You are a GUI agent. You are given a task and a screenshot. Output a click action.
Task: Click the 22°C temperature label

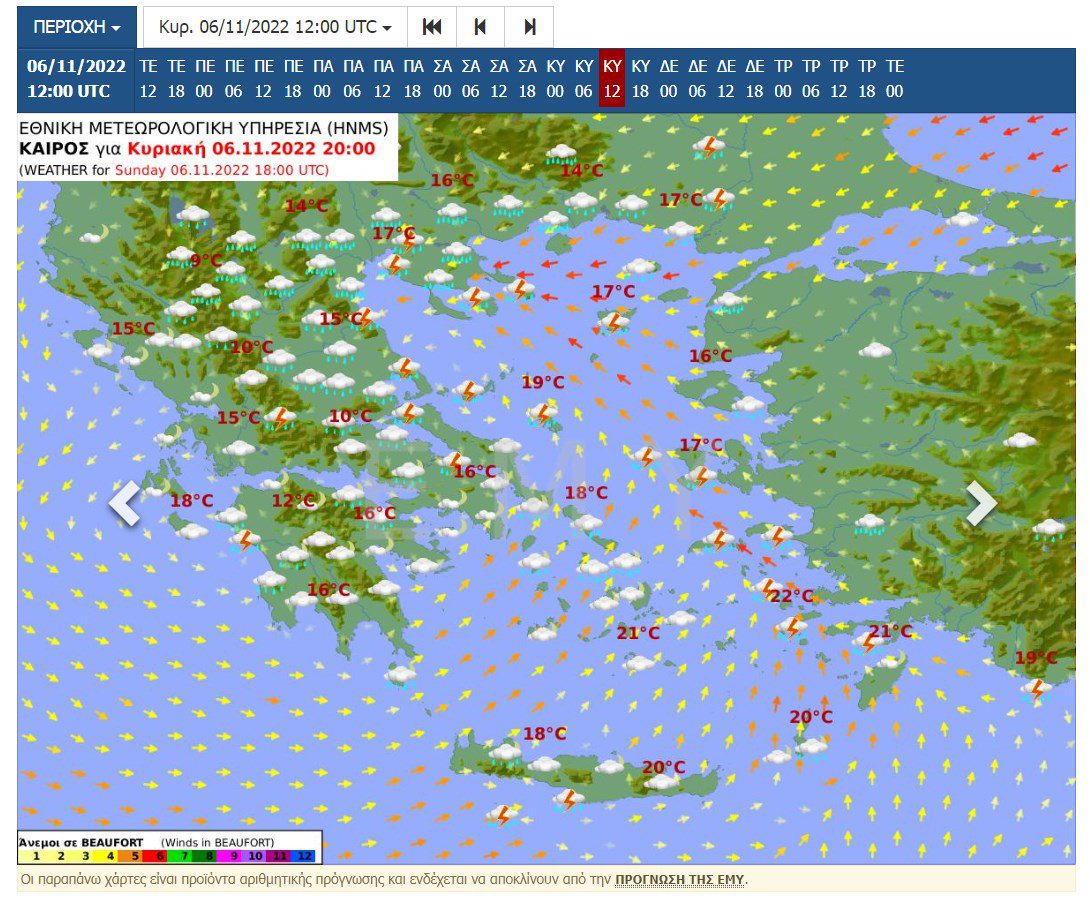791,596
